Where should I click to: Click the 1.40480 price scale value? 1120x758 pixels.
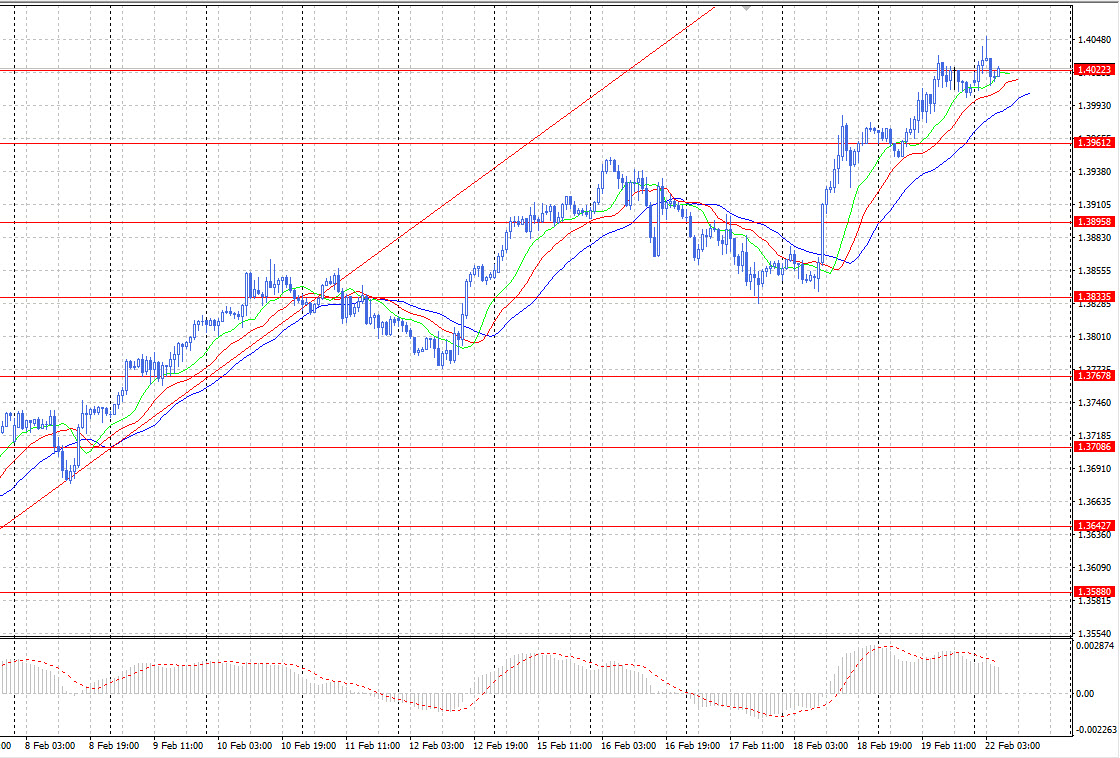pos(1094,40)
